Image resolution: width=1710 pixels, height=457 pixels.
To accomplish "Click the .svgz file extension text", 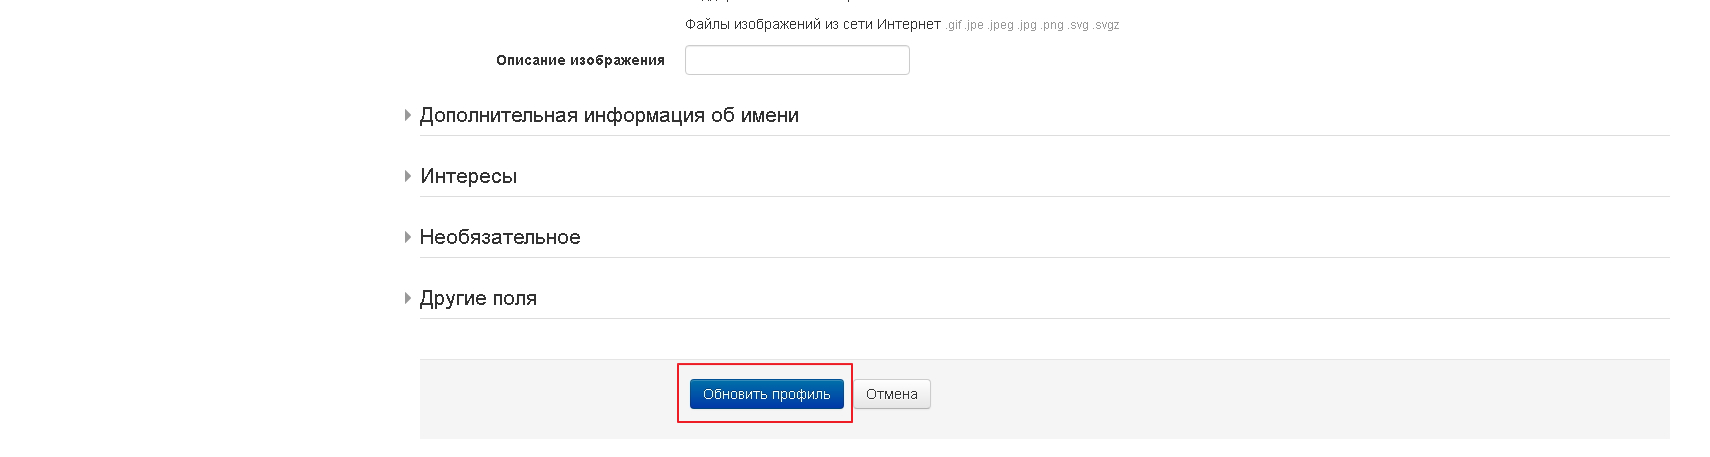I will [x=1106, y=25].
